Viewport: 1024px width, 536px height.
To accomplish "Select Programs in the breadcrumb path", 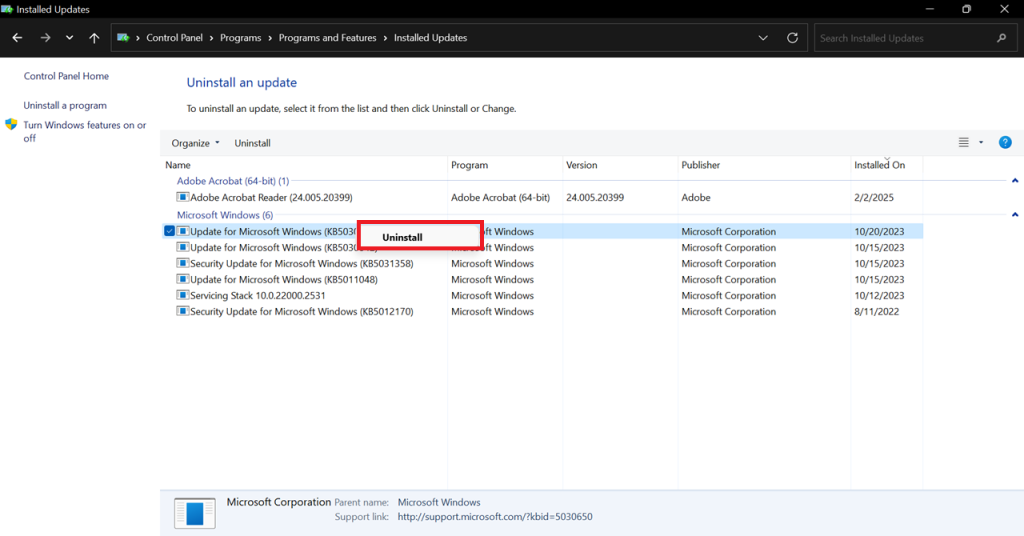I will click(x=240, y=38).
